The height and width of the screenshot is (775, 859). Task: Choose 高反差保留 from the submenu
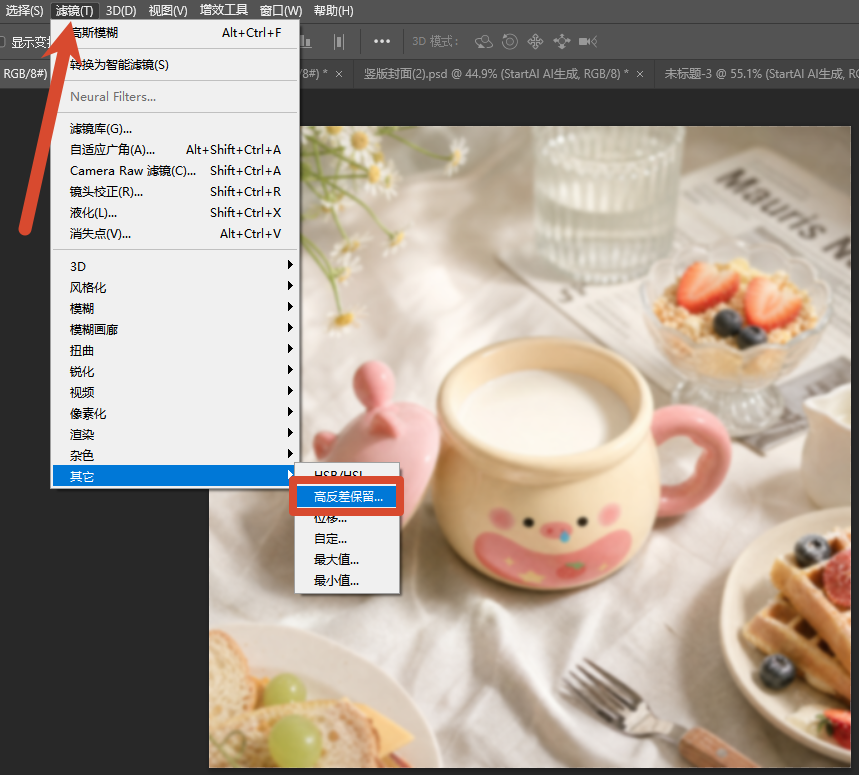[x=347, y=497]
